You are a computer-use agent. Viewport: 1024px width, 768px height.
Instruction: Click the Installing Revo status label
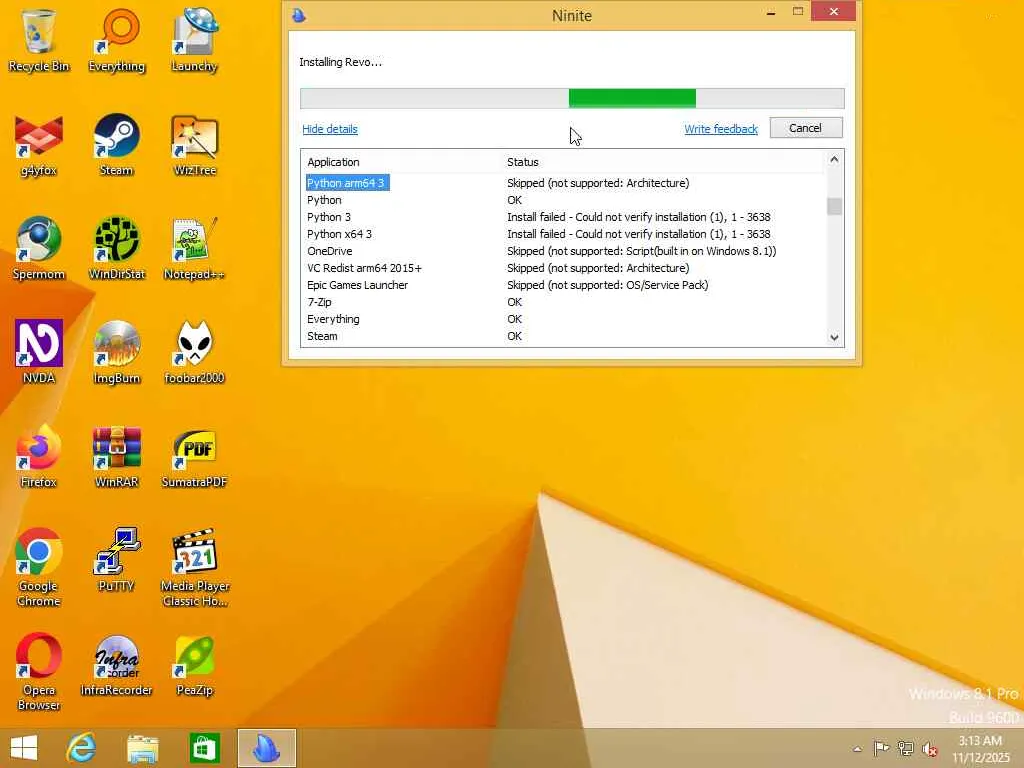340,62
